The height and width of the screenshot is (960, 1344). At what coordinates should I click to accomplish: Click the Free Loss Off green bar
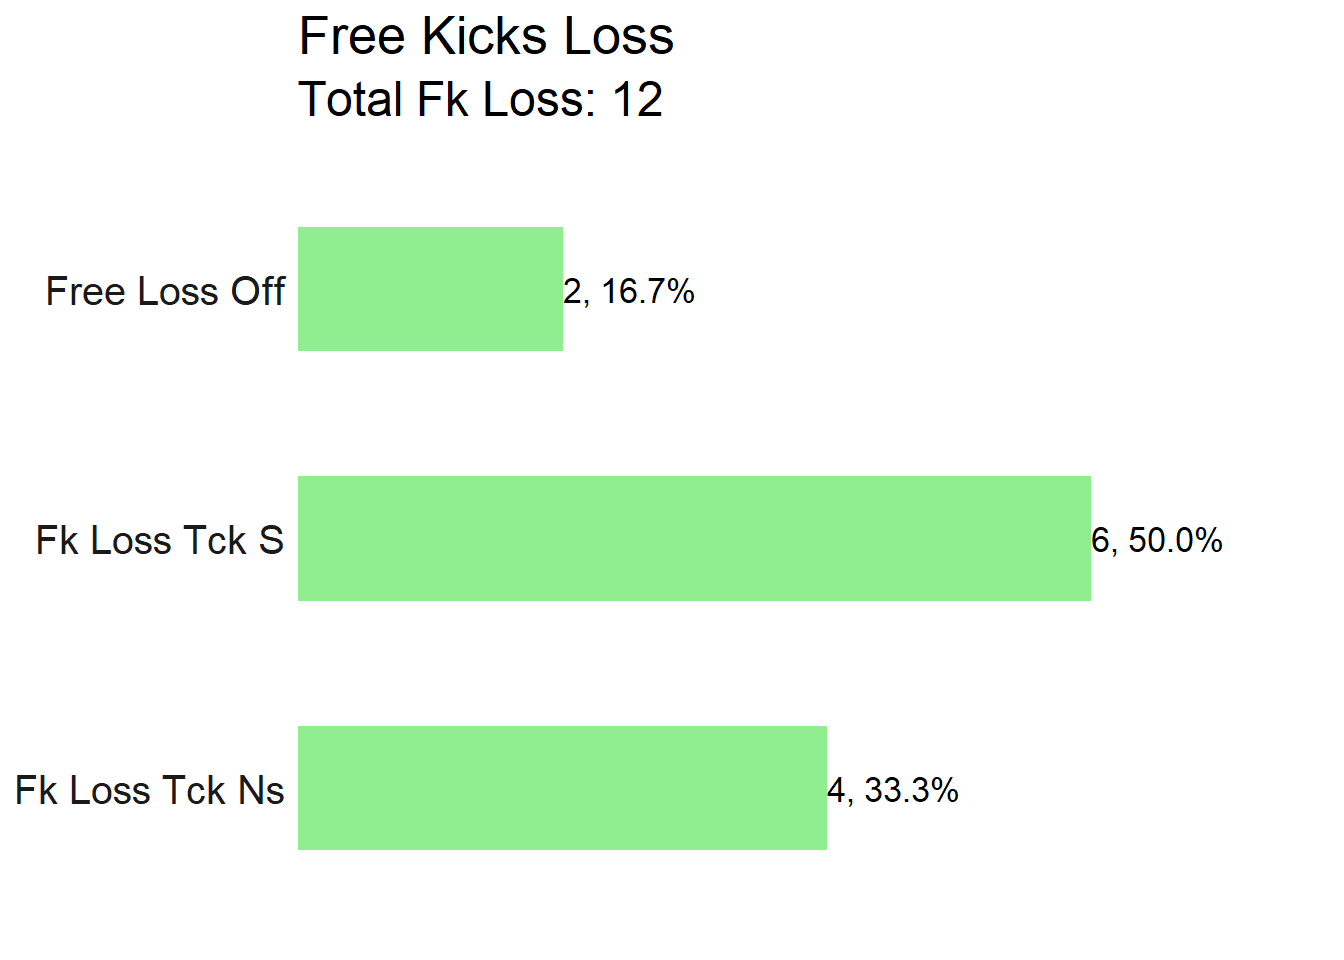coord(430,289)
